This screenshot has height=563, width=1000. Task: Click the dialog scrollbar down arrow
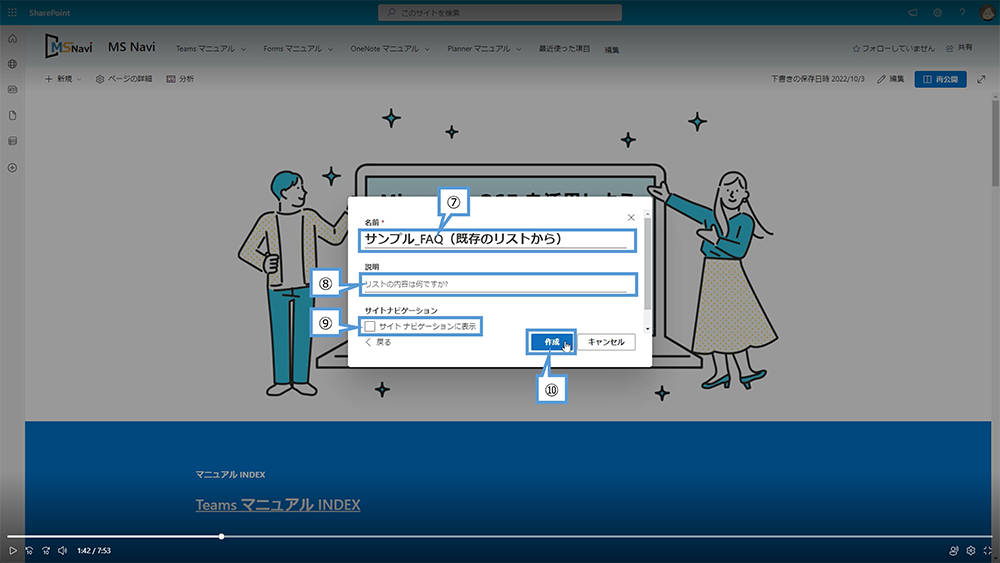[647, 329]
